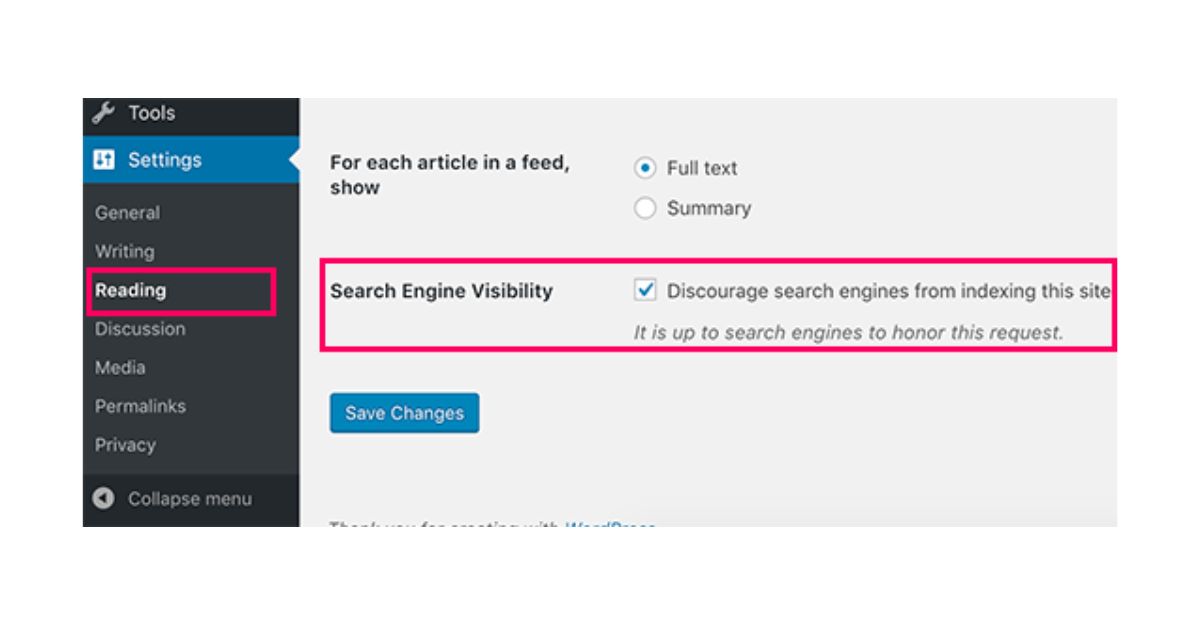Click the Settings sliders icon
Image resolution: width=1200 pixels, height=625 pixels.
[104, 160]
